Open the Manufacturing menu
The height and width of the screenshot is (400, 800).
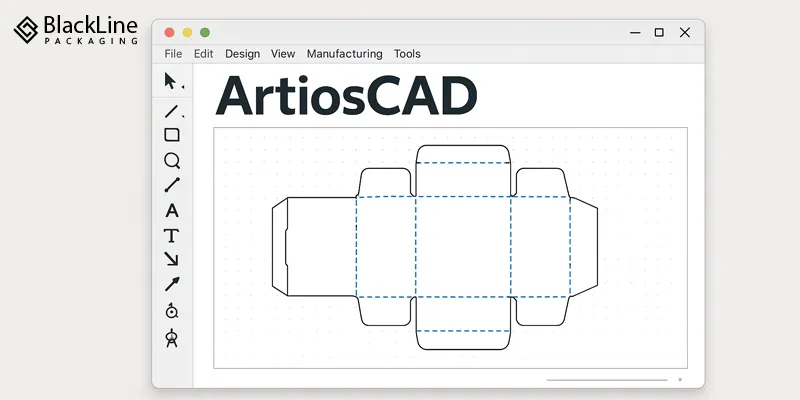click(344, 54)
